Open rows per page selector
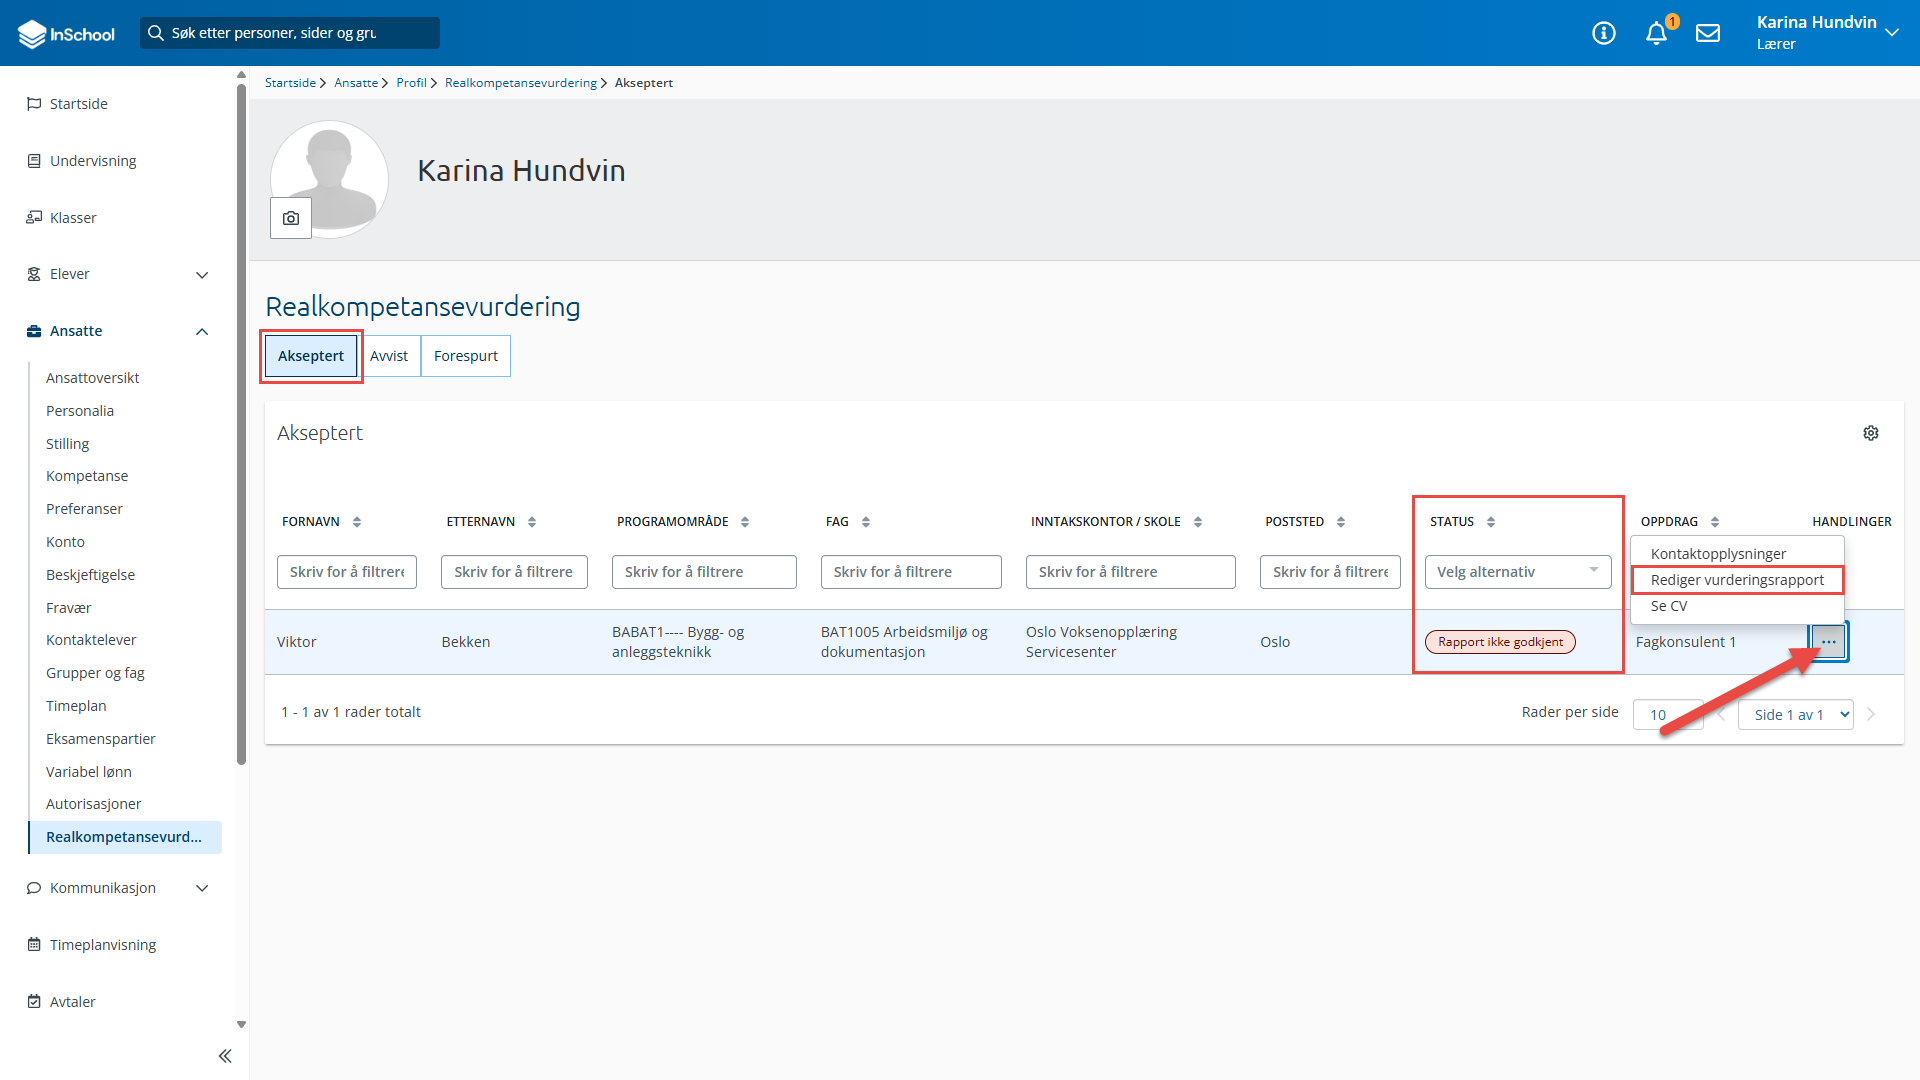The image size is (1920, 1080). (1668, 714)
